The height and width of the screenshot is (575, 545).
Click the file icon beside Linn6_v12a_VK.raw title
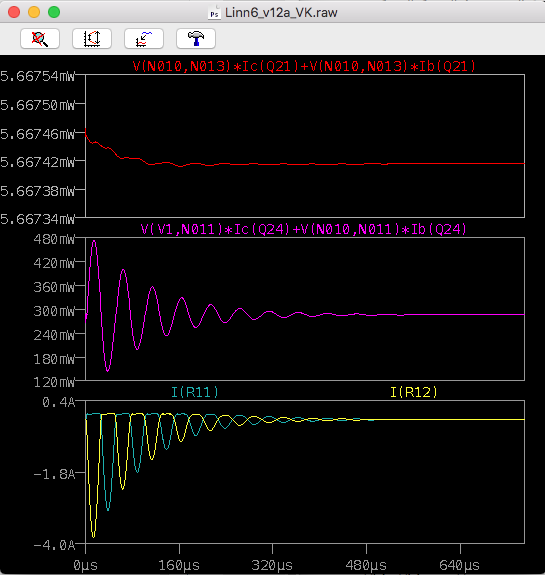(214, 12)
